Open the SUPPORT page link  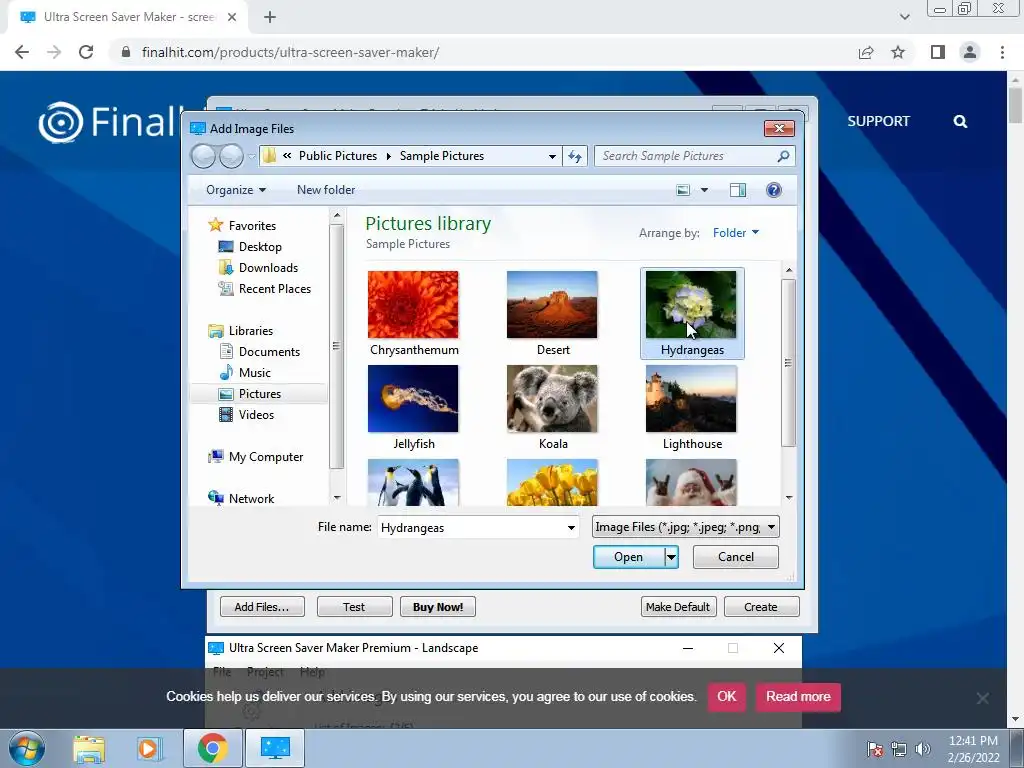coord(878,121)
